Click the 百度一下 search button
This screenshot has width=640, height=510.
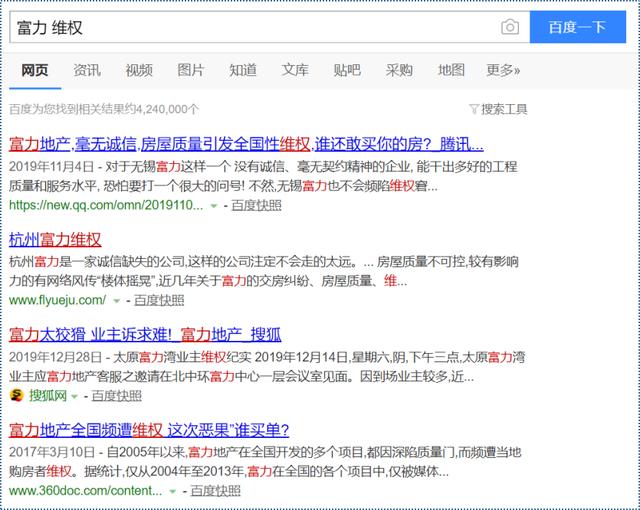pos(578,27)
